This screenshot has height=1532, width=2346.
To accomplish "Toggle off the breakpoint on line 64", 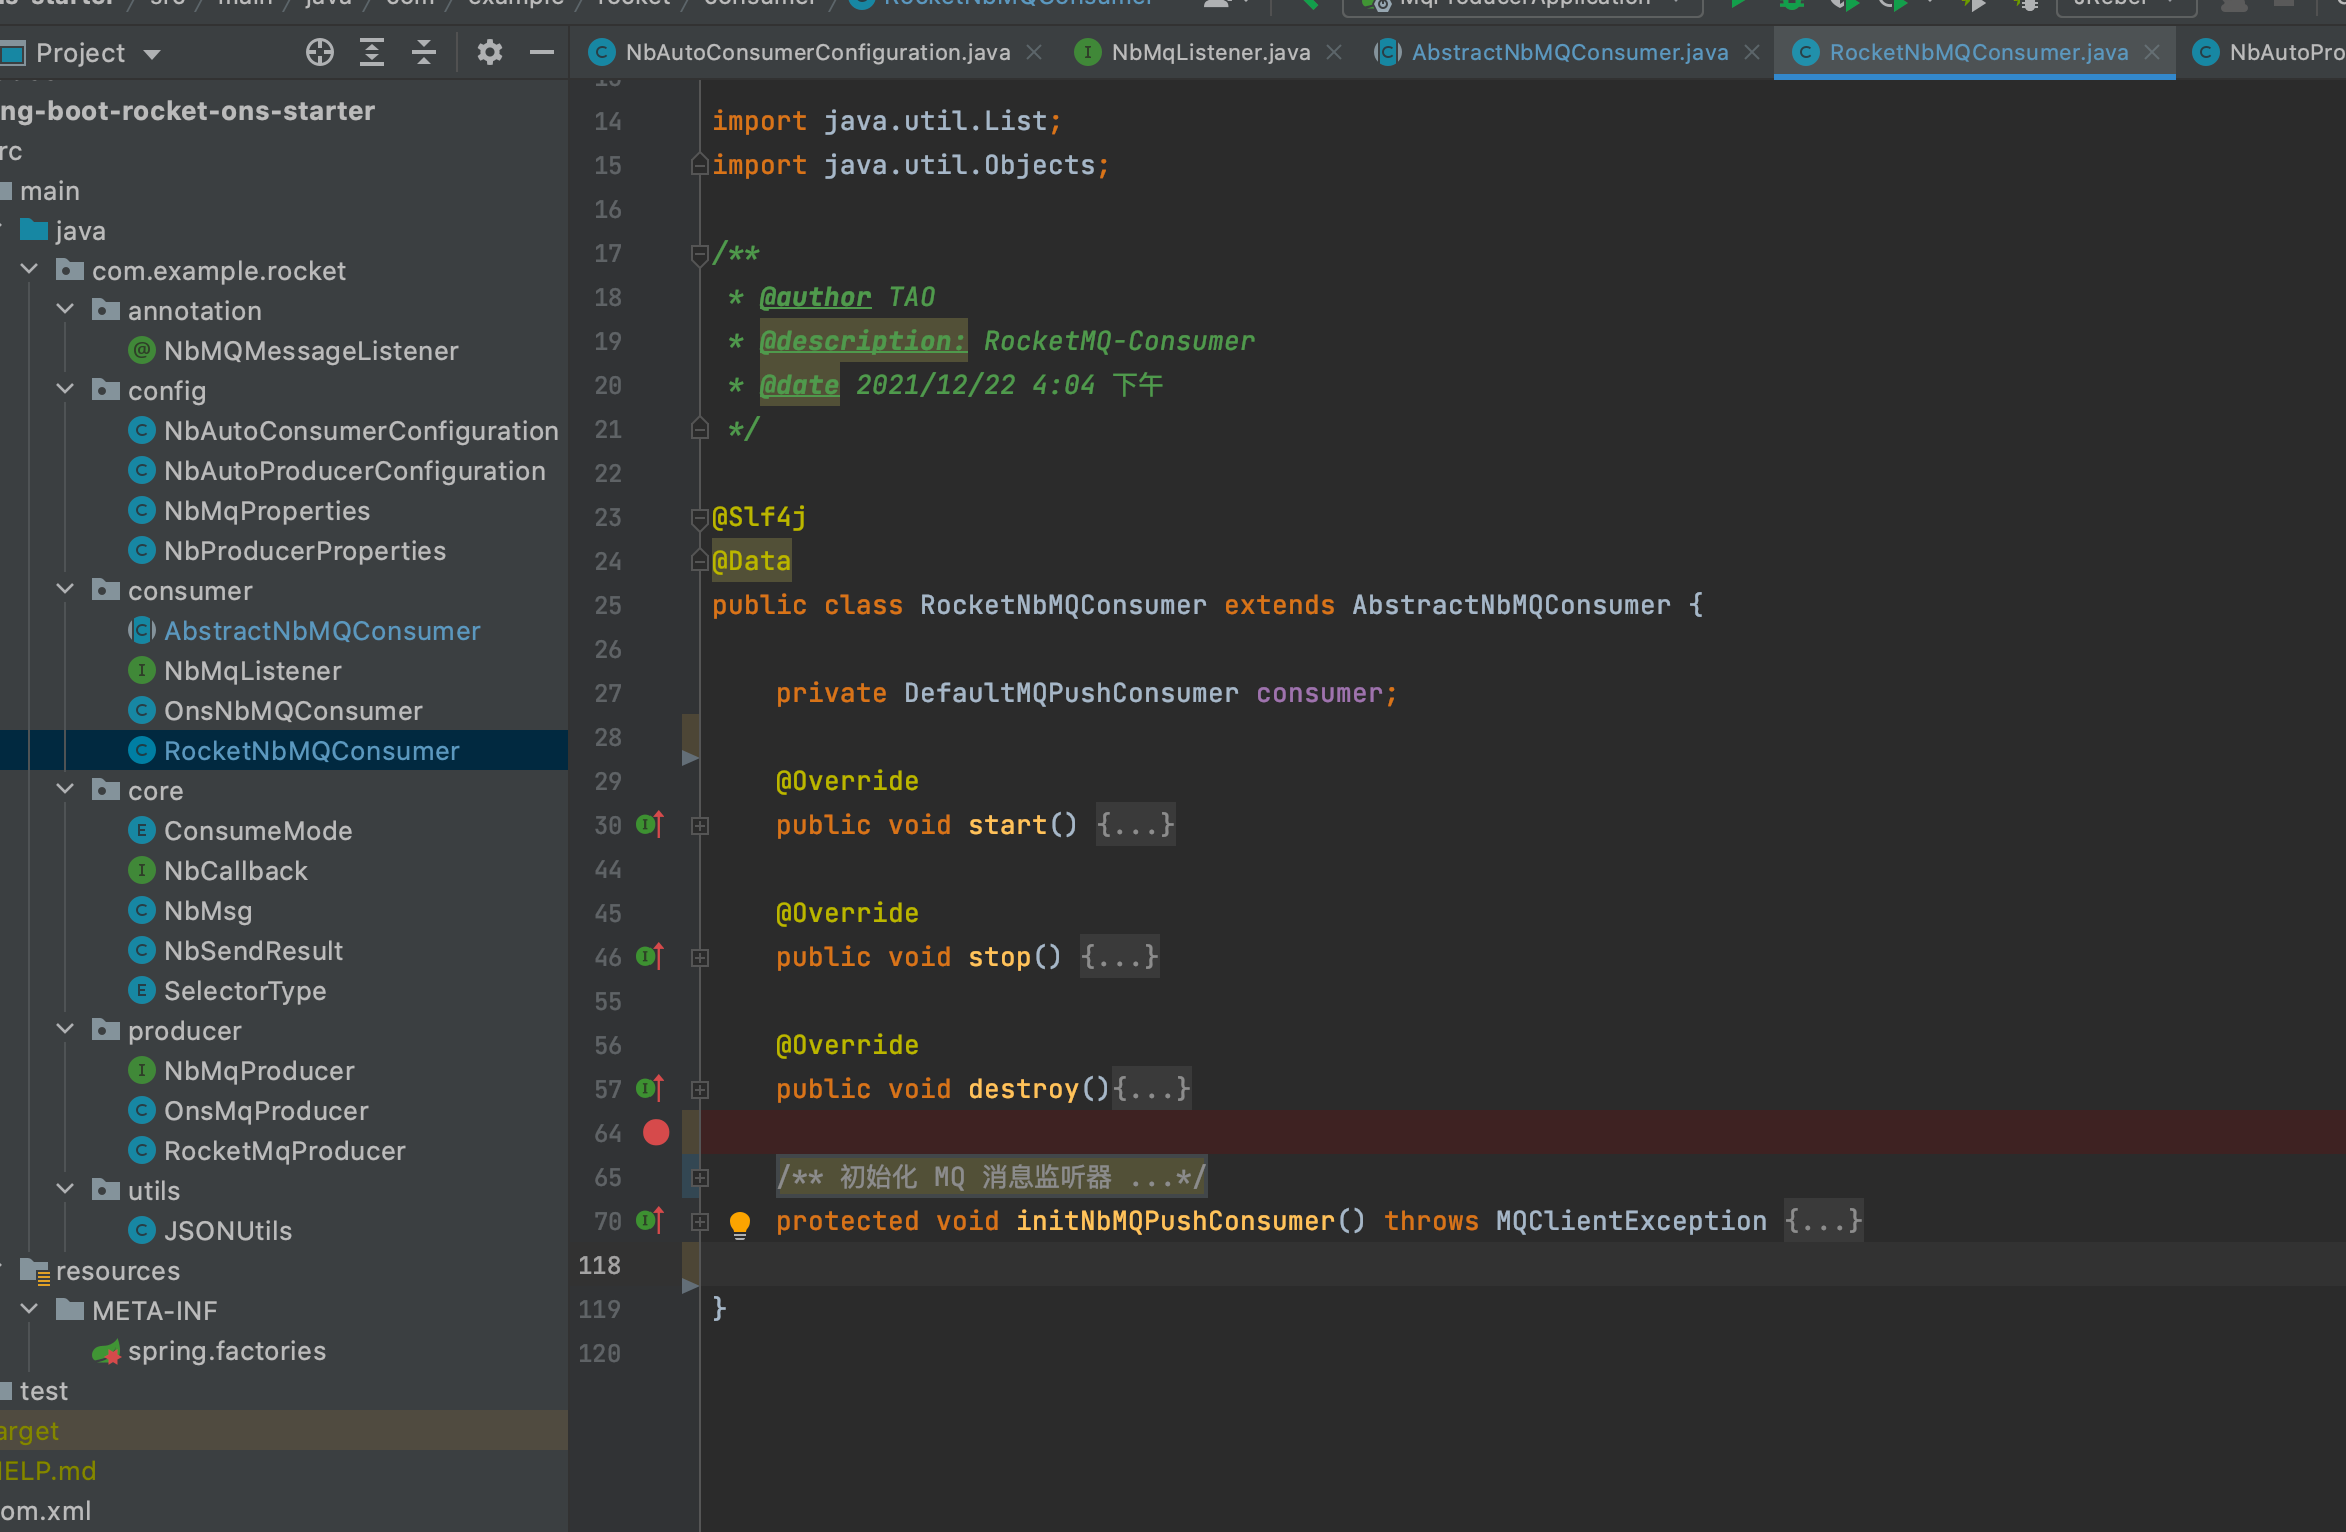I will [656, 1132].
